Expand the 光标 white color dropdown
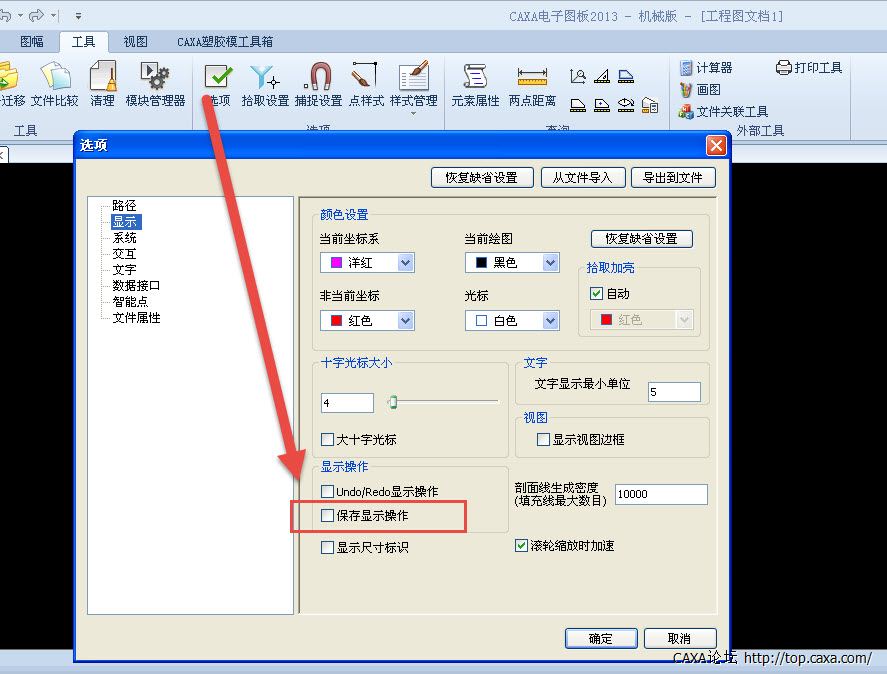Viewport: 887px width, 674px height. (550, 321)
